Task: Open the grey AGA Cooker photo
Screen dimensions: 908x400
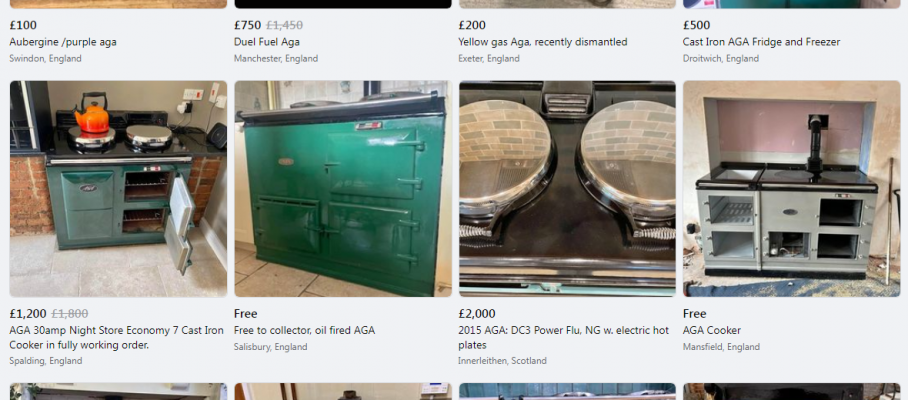Action: pyautogui.click(x=792, y=189)
